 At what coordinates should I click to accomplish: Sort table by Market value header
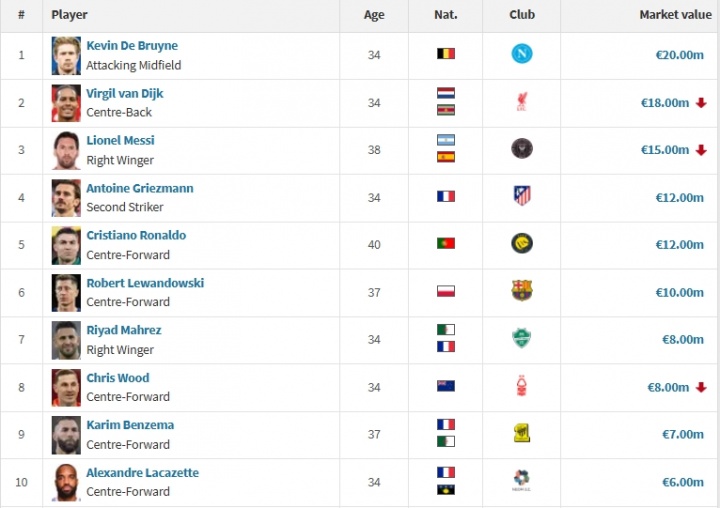(675, 15)
